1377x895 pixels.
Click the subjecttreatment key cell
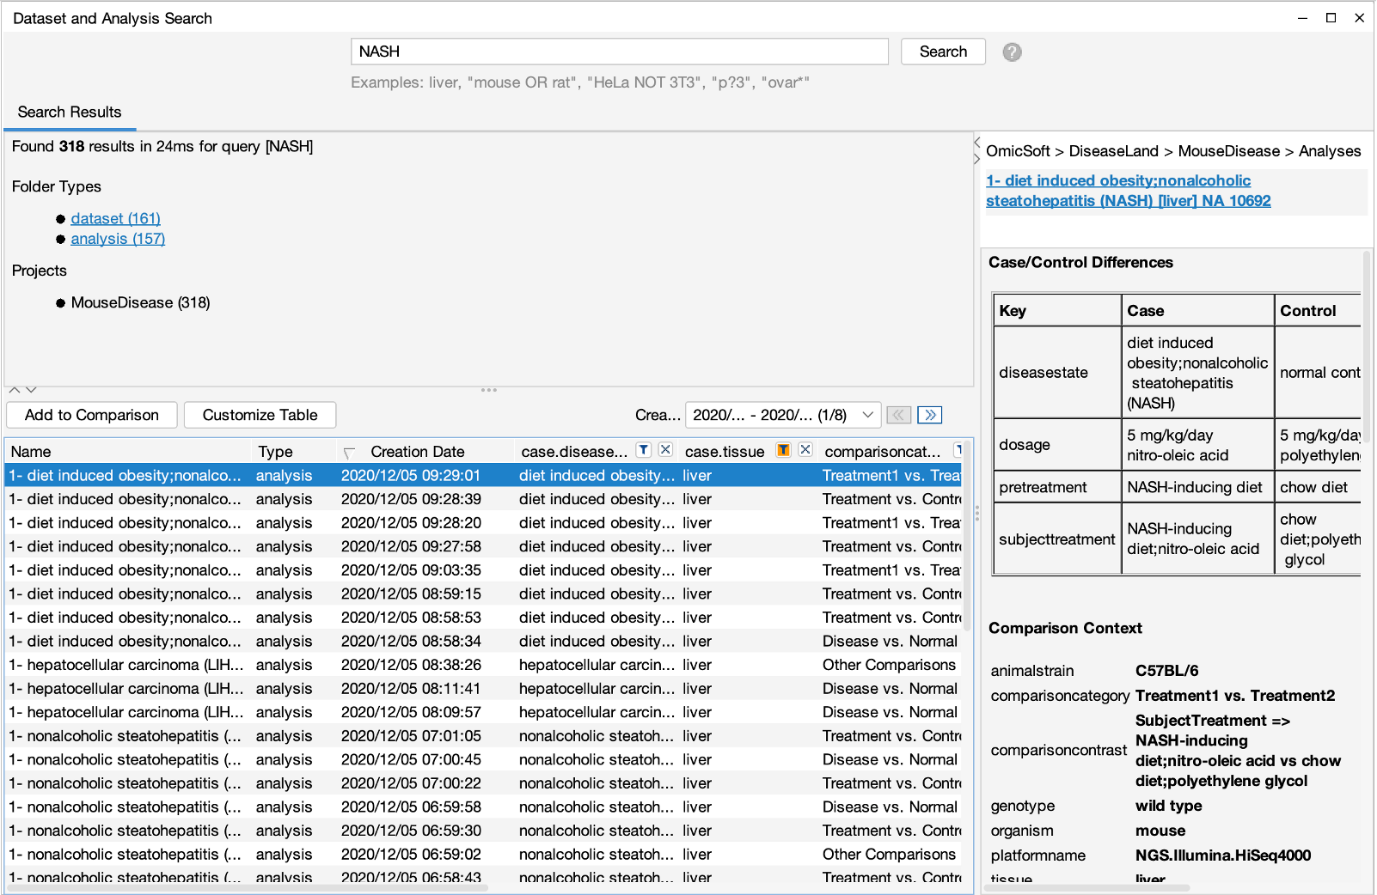point(1057,539)
